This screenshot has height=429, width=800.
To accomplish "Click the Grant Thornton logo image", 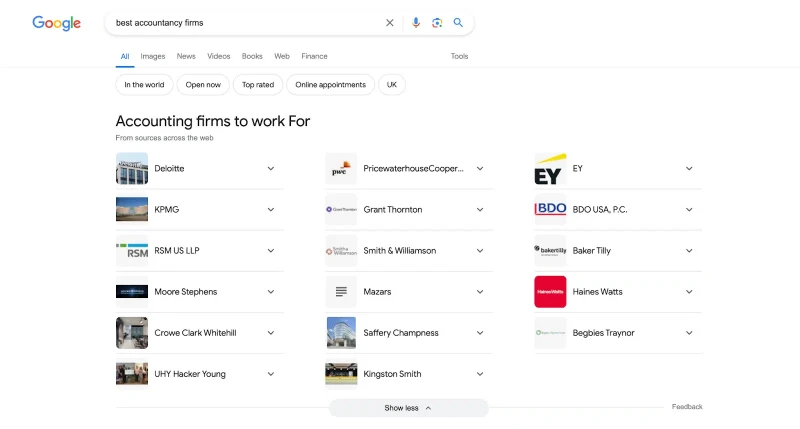I will pyautogui.click(x=341, y=210).
